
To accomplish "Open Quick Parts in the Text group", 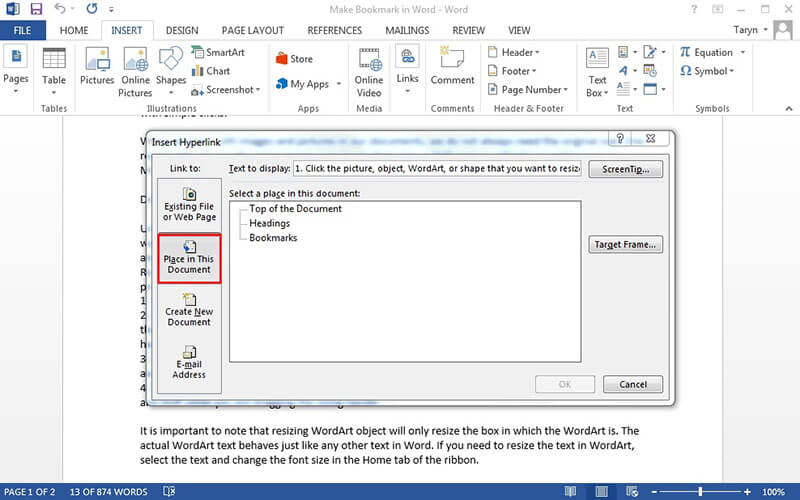I will pos(627,52).
